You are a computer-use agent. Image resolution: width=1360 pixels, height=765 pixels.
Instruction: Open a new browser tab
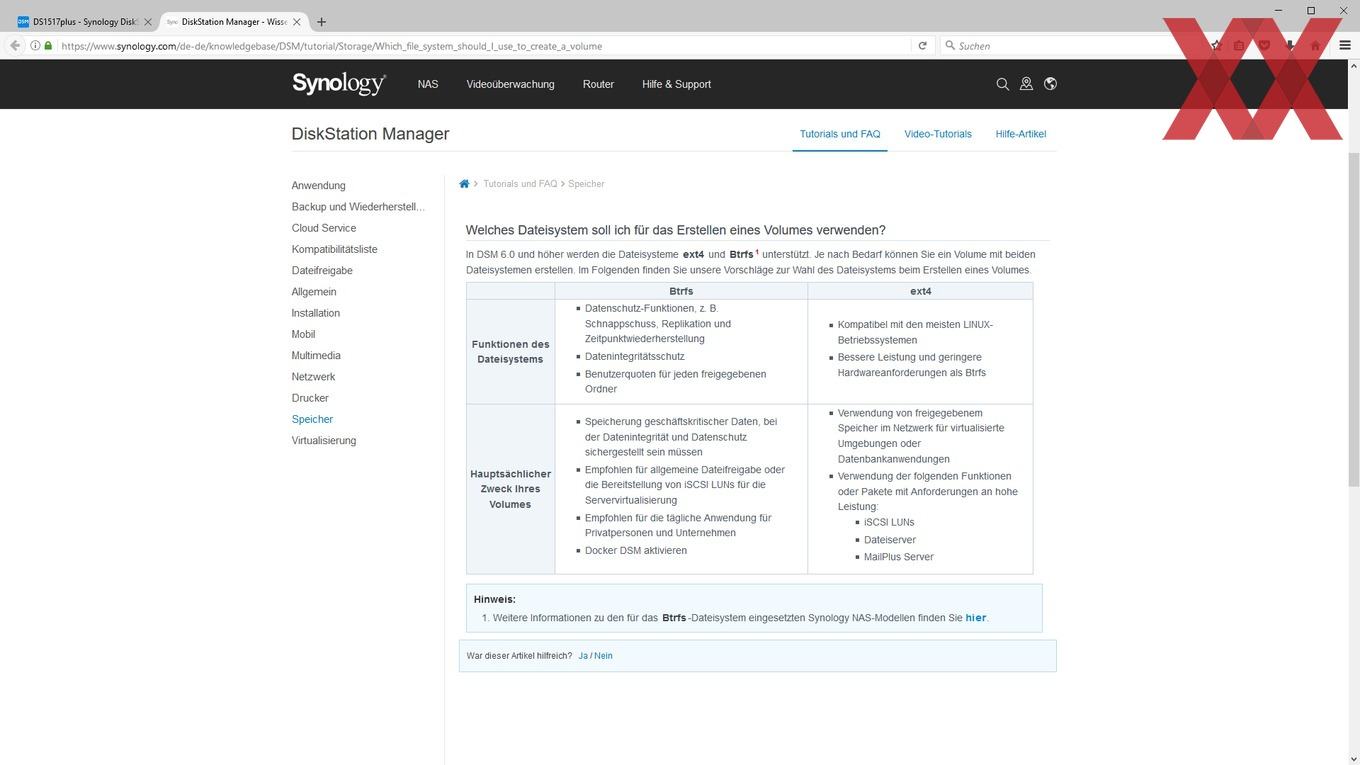tap(321, 22)
